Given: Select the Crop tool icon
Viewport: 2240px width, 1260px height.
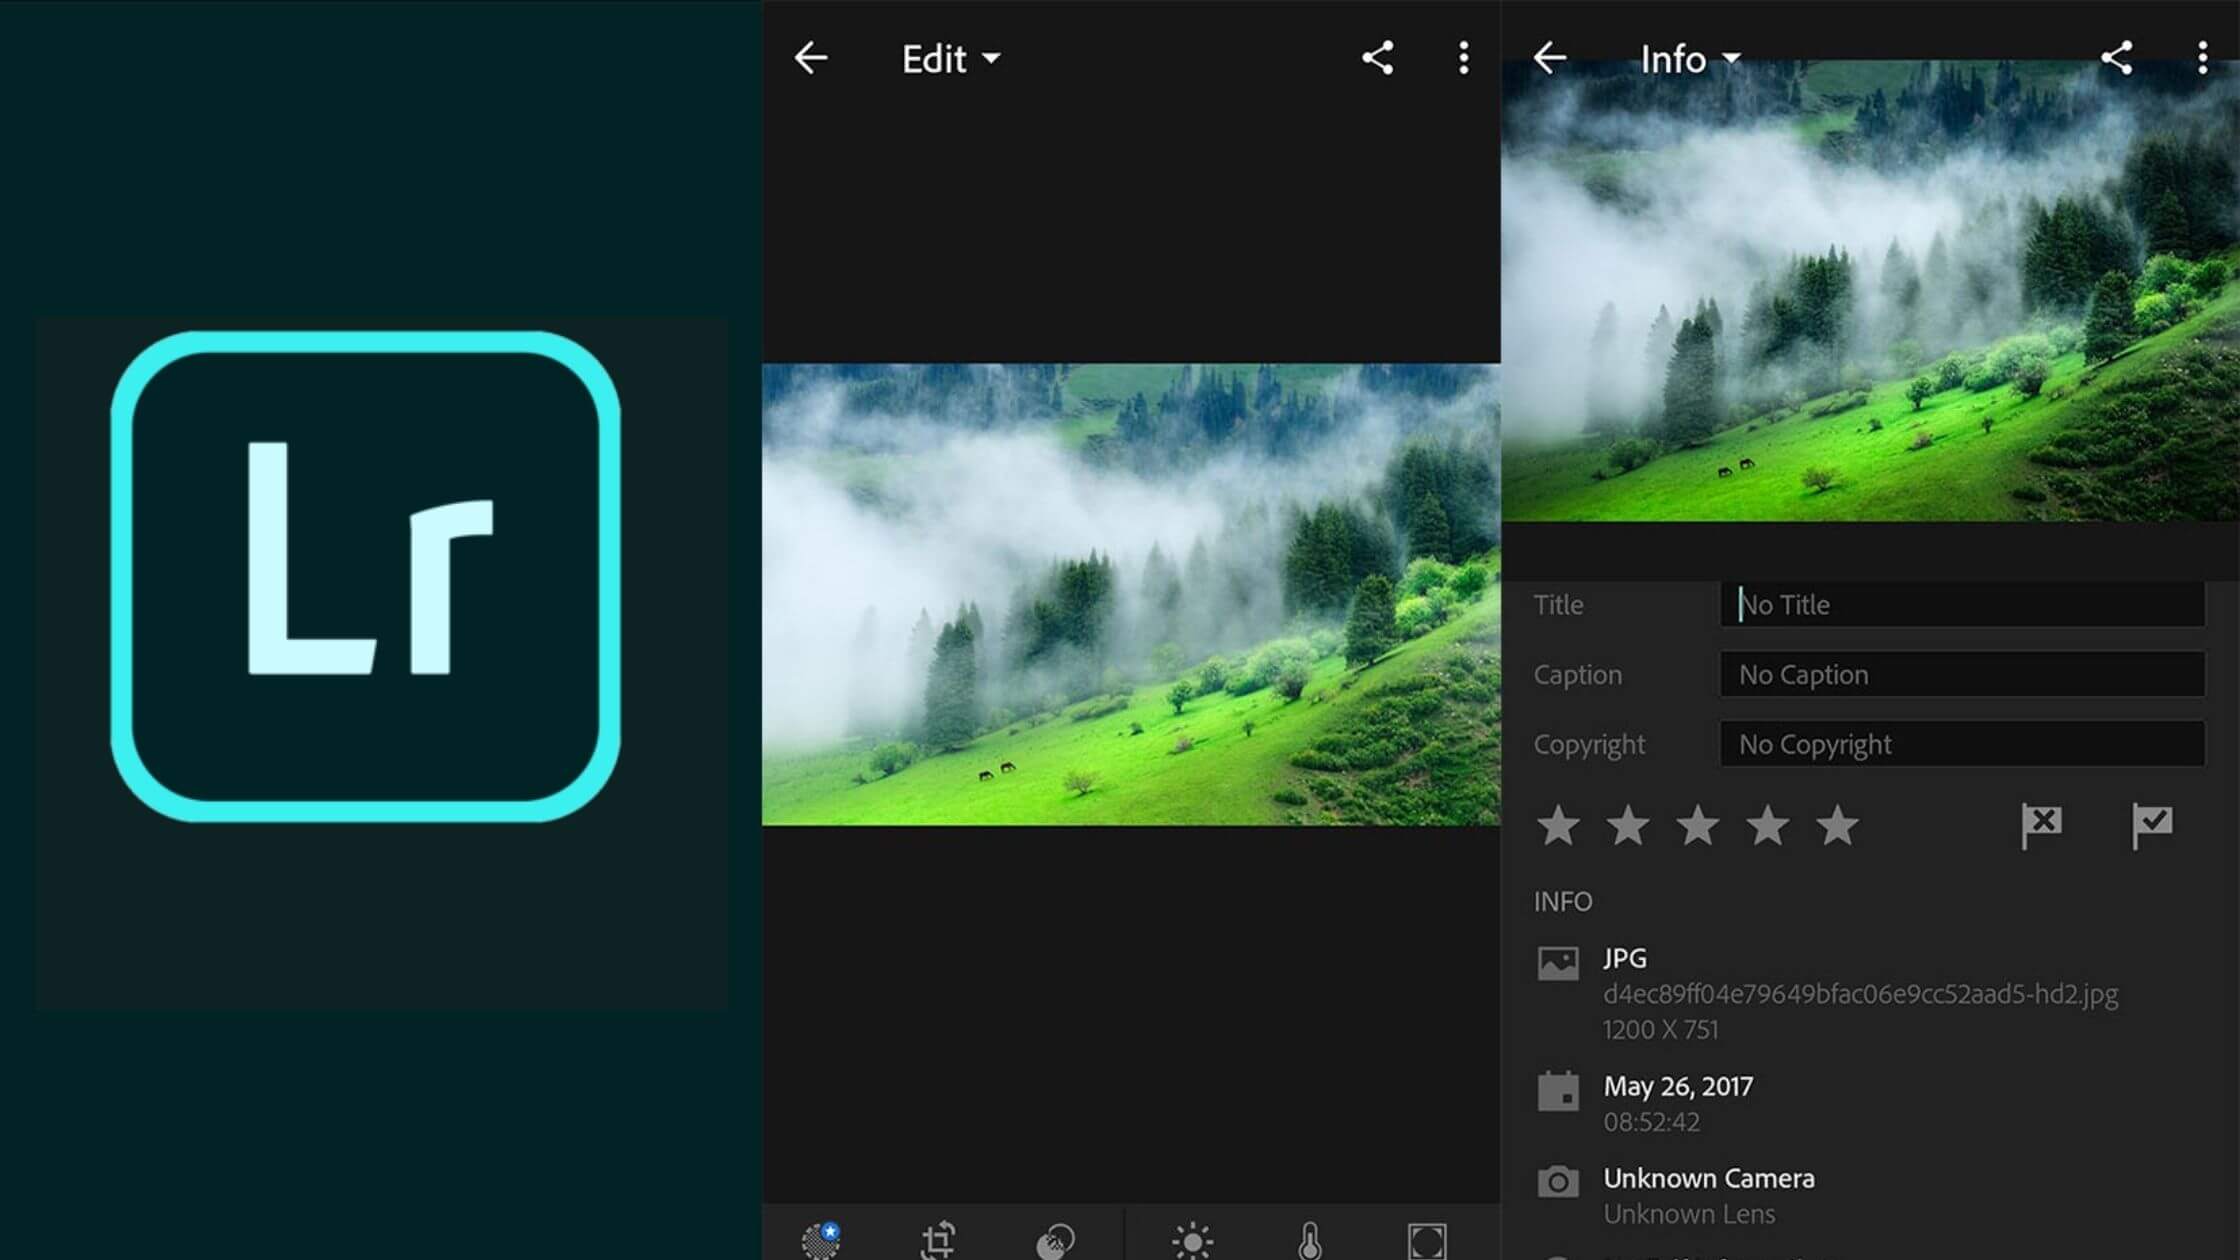Looking at the screenshot, I should (x=938, y=1238).
